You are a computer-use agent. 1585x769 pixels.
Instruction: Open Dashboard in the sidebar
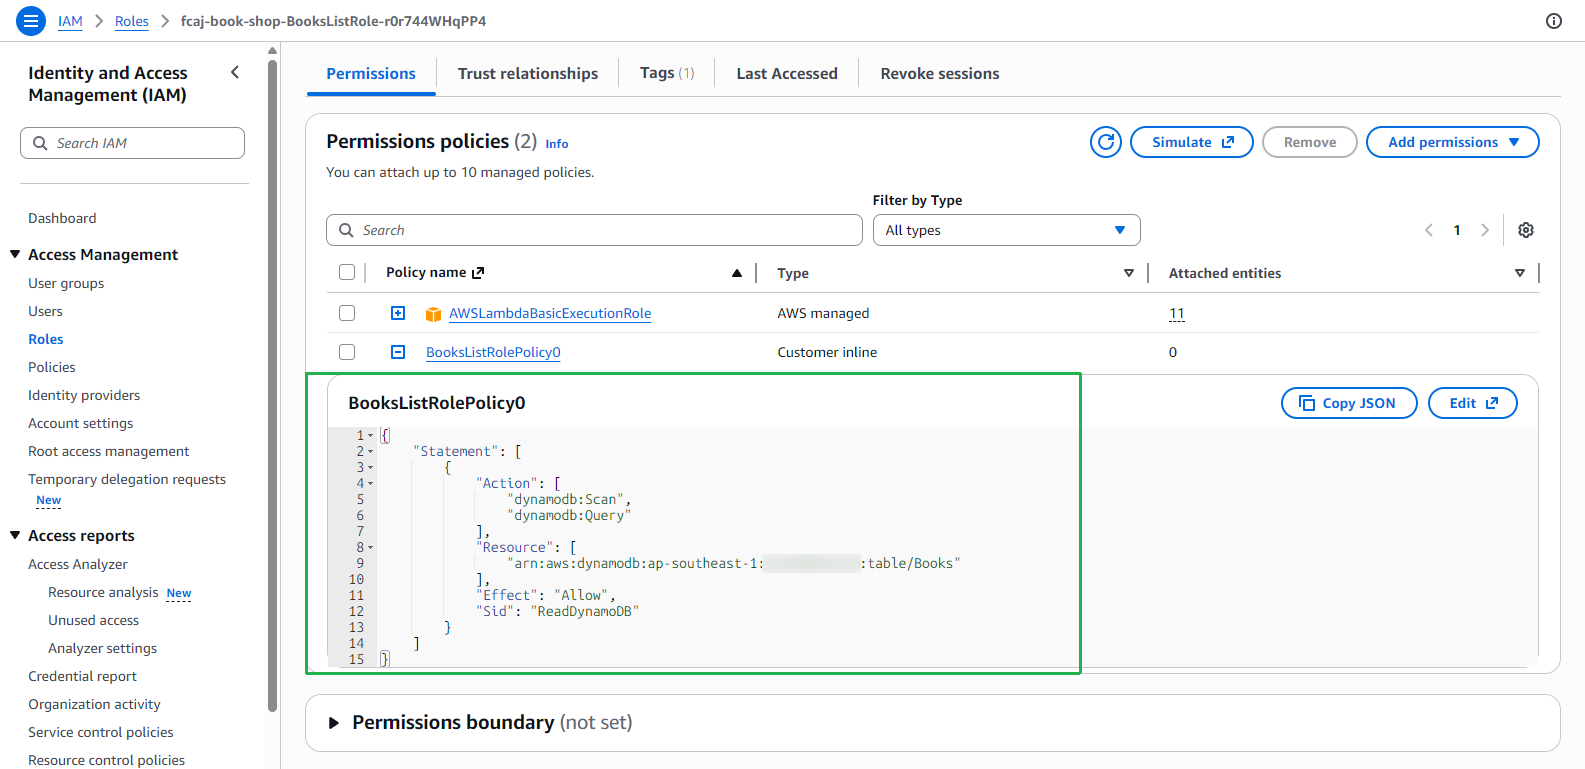62,218
